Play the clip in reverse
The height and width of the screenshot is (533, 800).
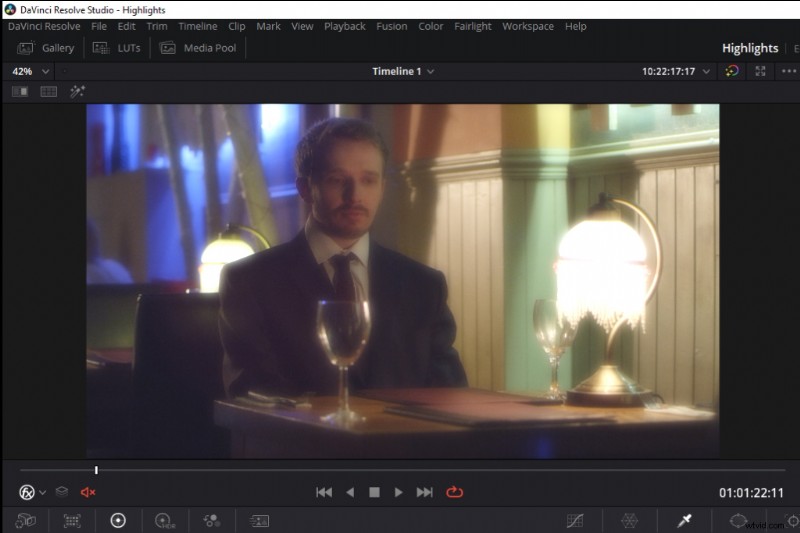coord(350,492)
